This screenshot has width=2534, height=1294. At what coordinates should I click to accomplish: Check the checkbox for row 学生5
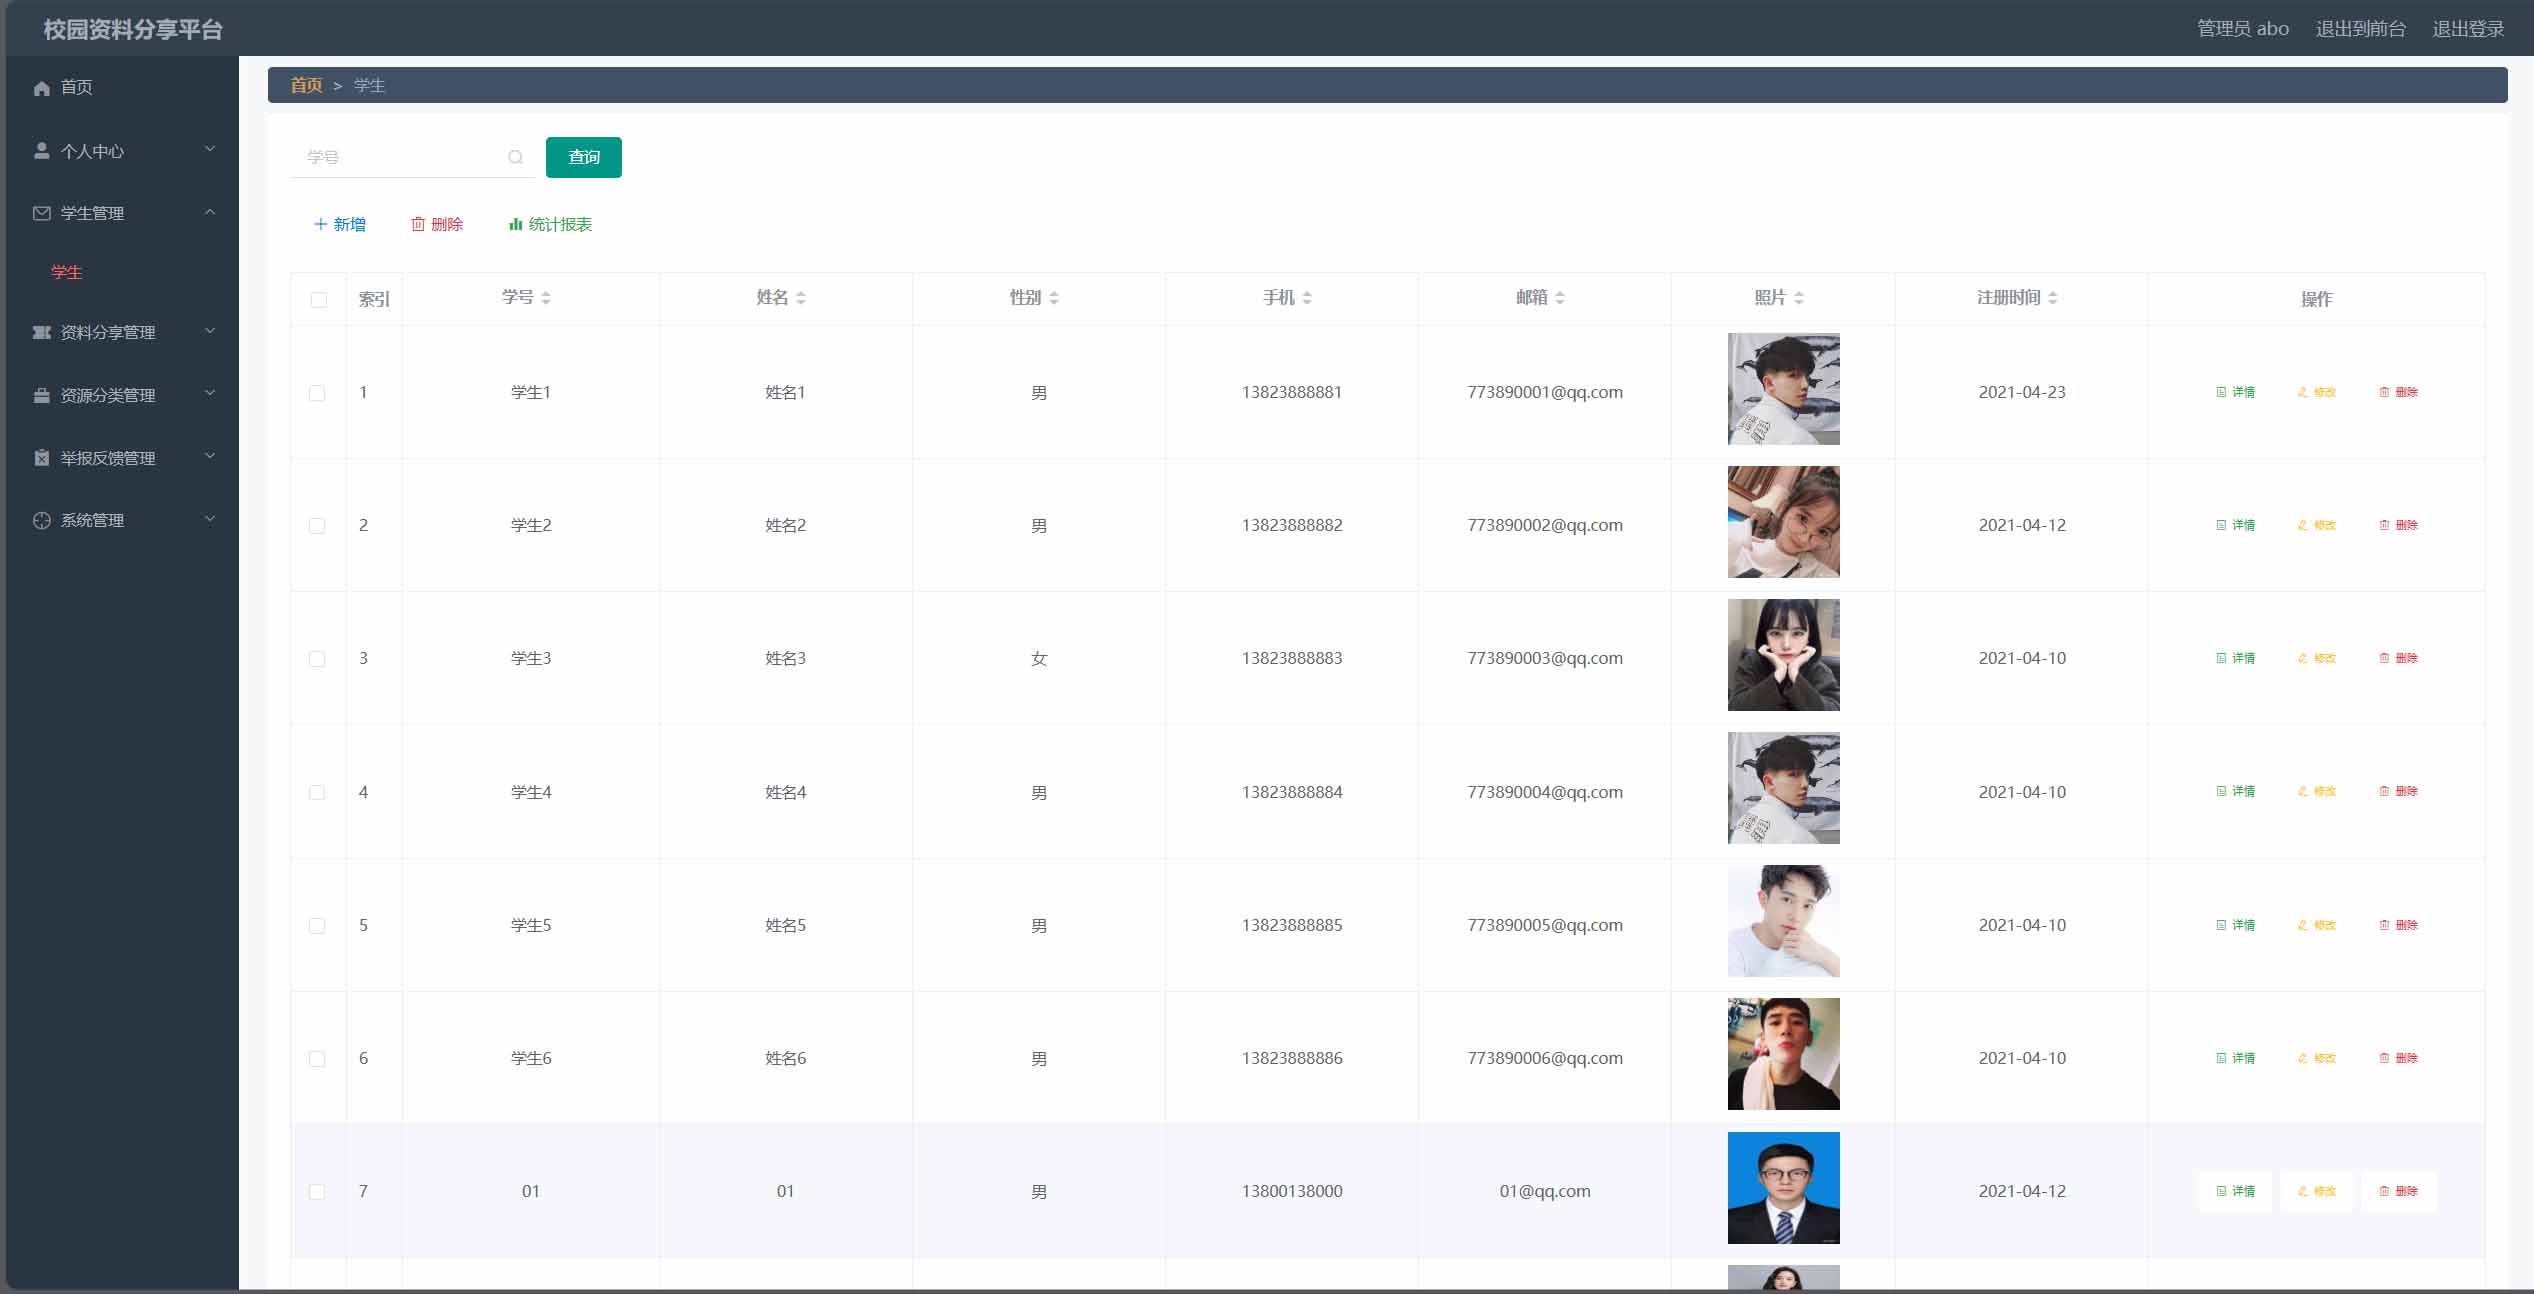(x=317, y=926)
